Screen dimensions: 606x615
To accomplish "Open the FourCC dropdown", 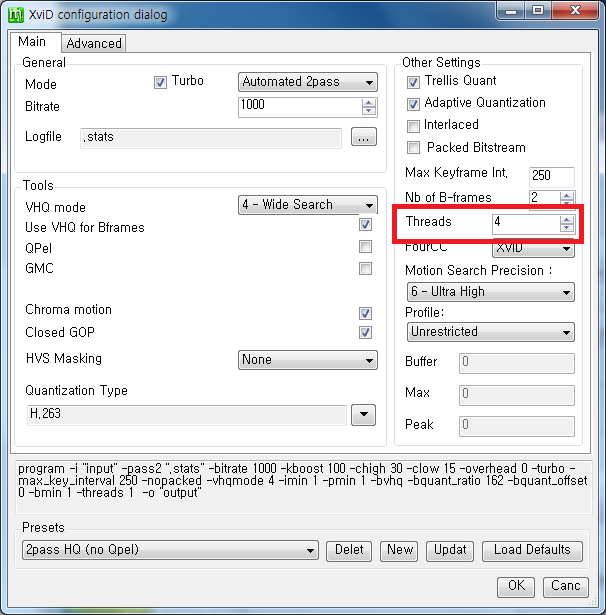I will coord(533,249).
